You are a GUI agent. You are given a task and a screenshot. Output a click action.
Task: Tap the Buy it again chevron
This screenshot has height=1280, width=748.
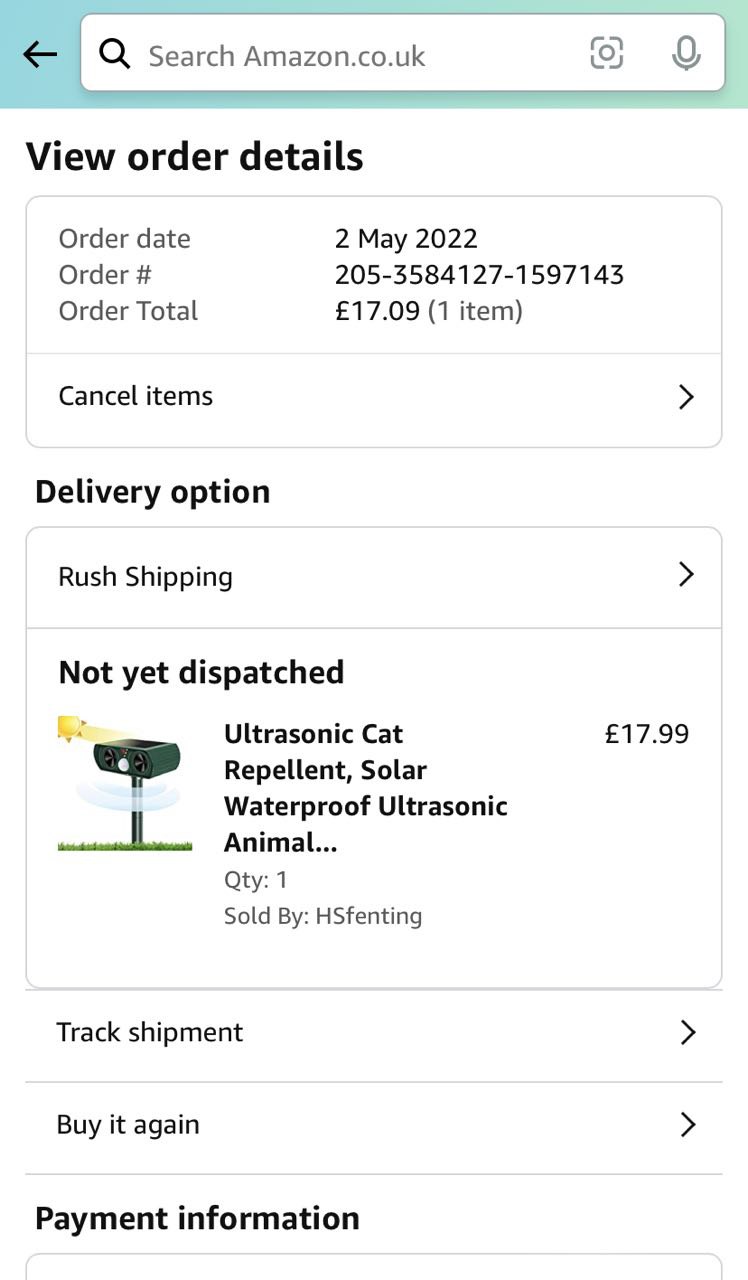pos(687,1126)
